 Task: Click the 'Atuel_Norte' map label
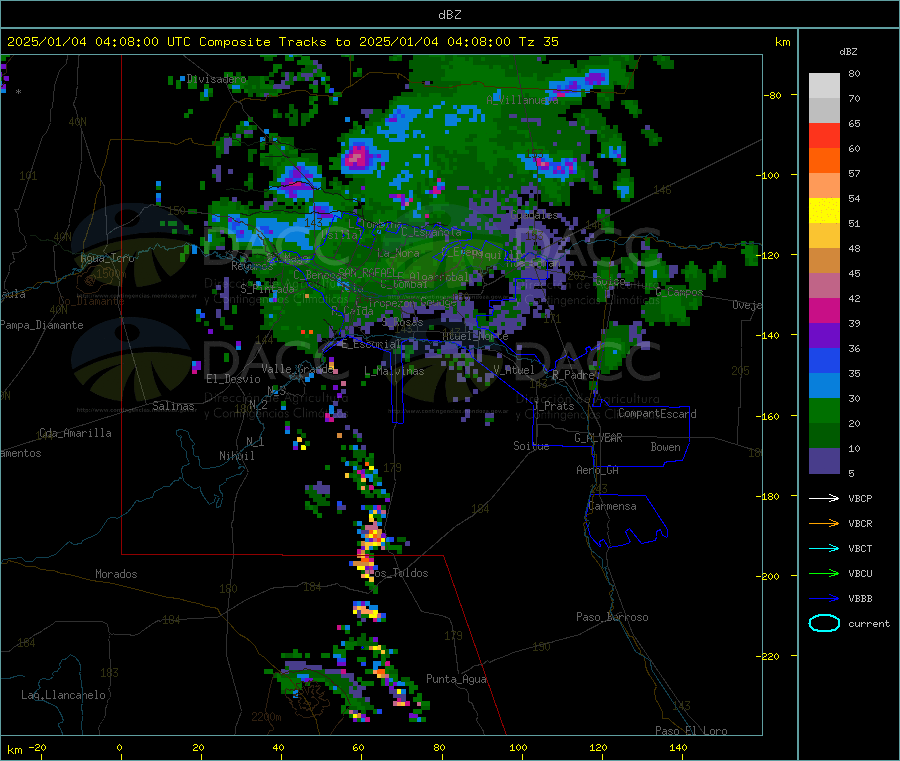pos(475,336)
